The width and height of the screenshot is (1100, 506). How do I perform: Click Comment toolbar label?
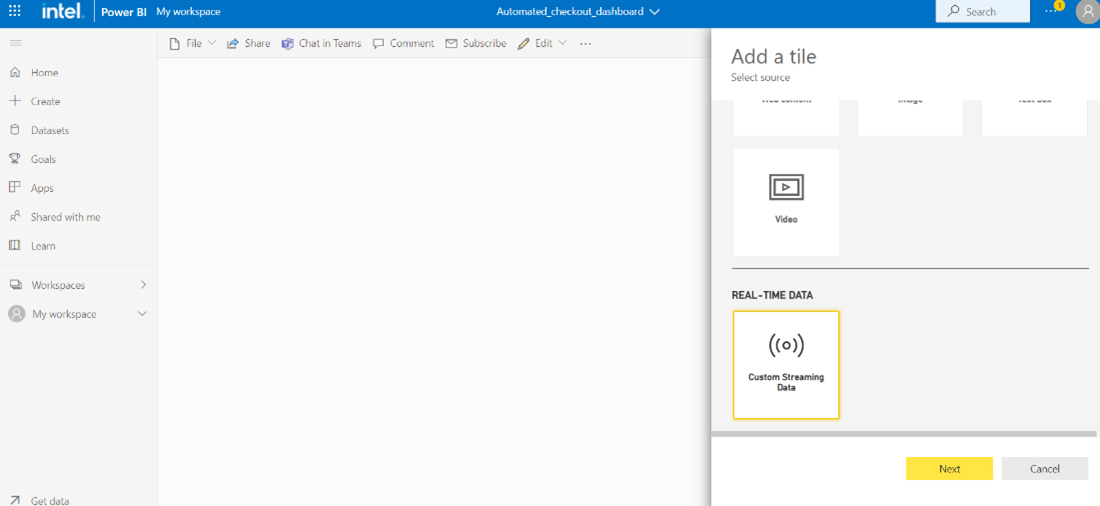point(412,44)
